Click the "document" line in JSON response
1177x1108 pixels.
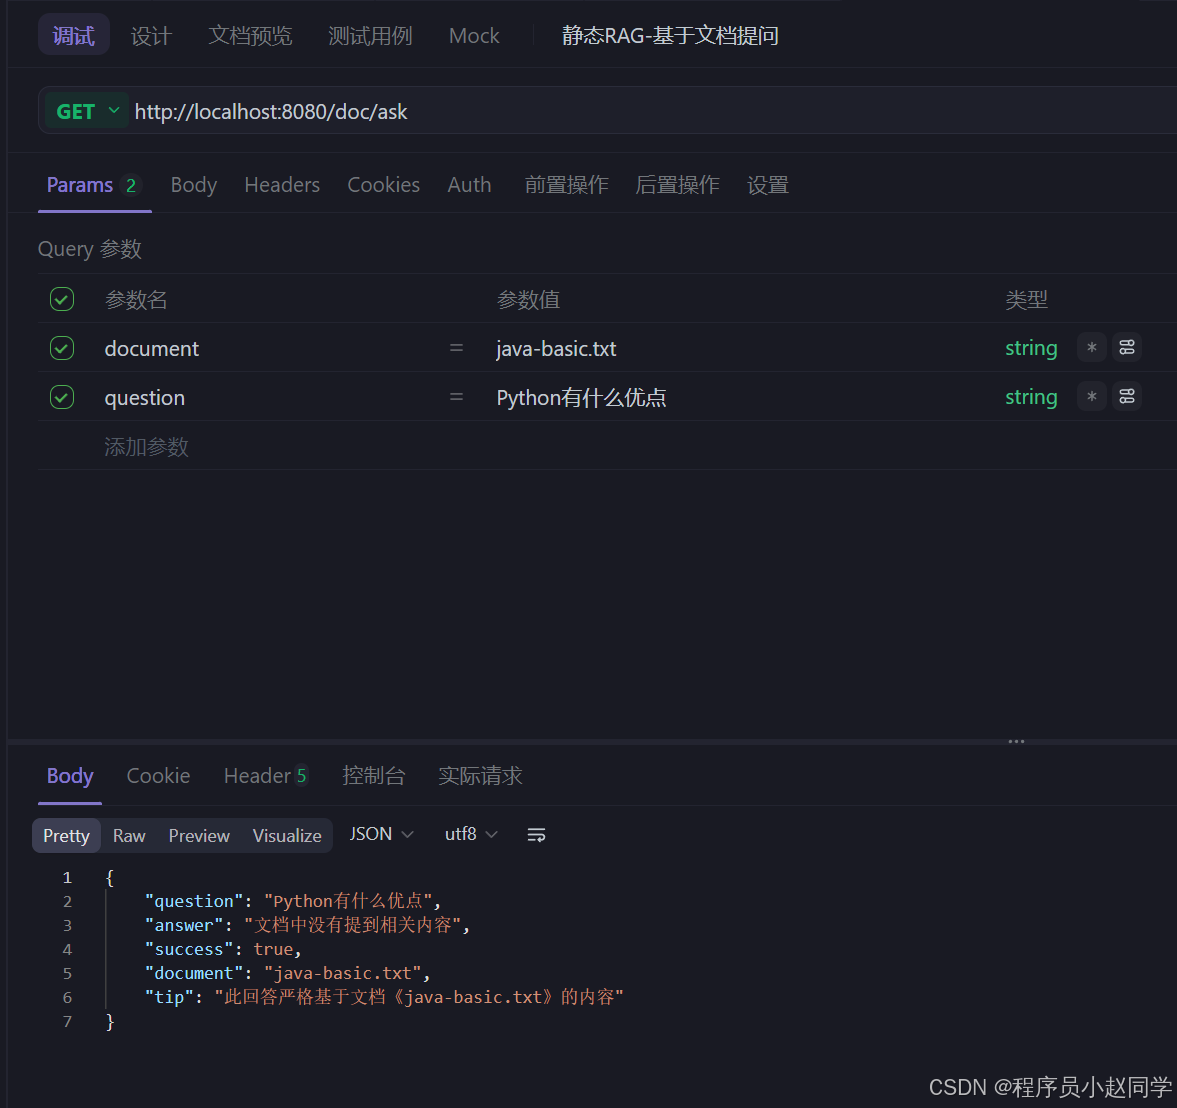coord(287,973)
